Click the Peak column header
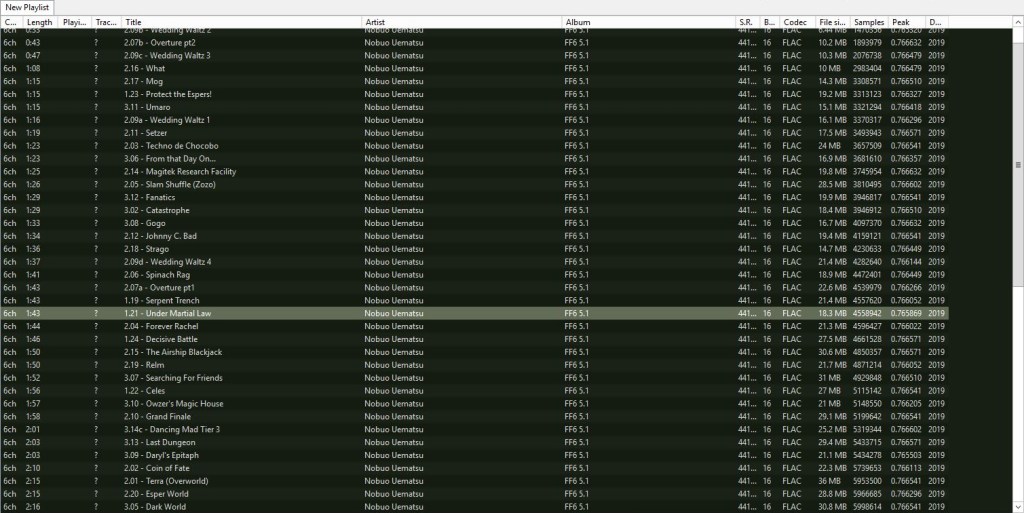 pos(905,22)
